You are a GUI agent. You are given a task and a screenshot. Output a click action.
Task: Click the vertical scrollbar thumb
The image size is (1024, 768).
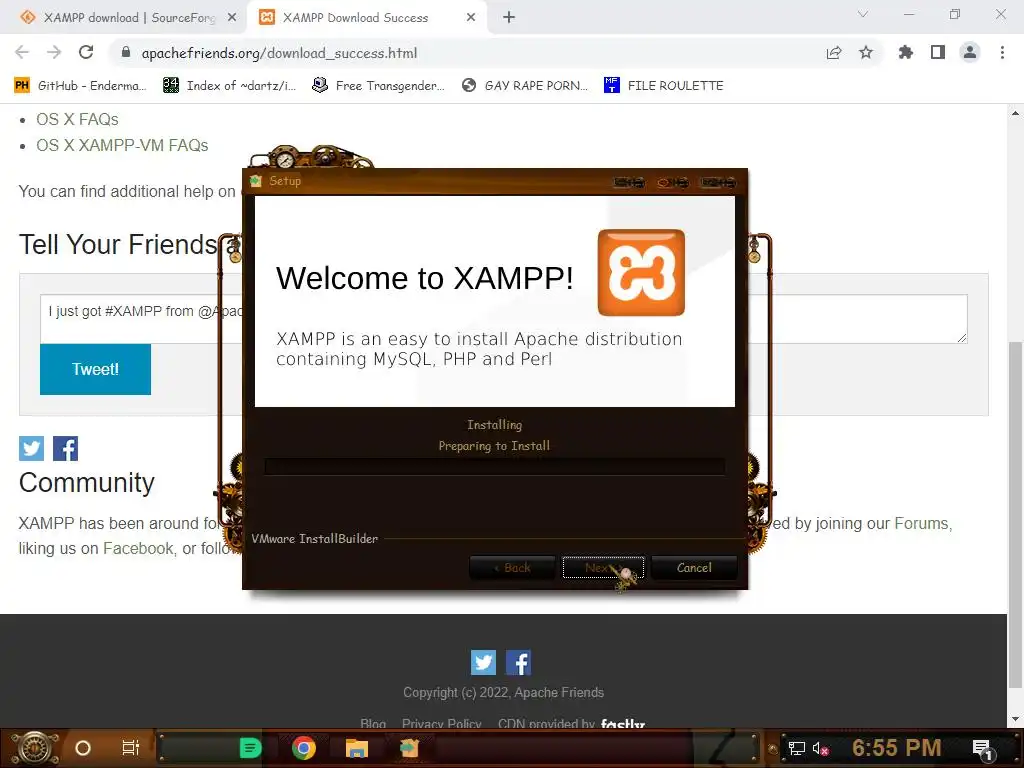pos(1016,515)
